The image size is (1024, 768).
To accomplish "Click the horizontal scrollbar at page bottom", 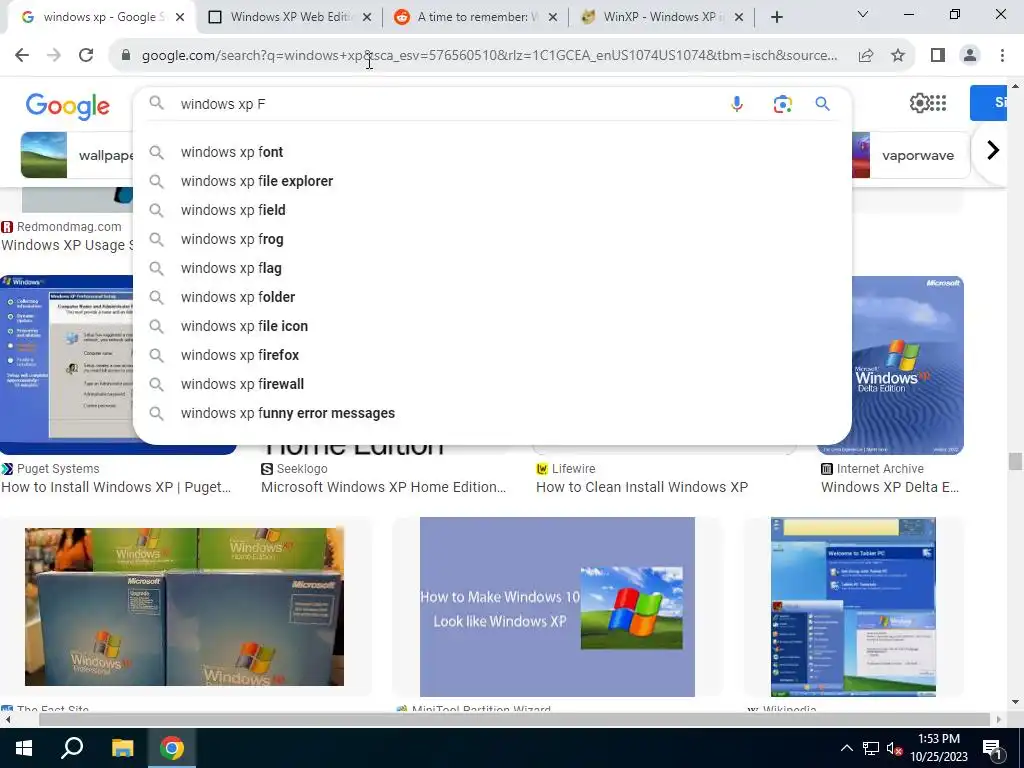I will [x=515, y=720].
